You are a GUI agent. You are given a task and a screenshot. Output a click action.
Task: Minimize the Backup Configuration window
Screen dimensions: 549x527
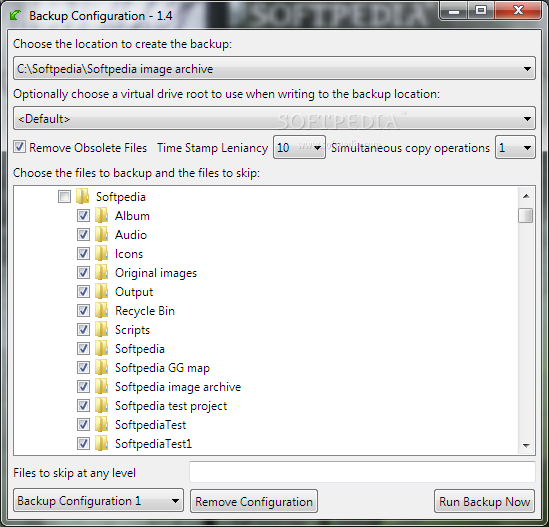454,11
